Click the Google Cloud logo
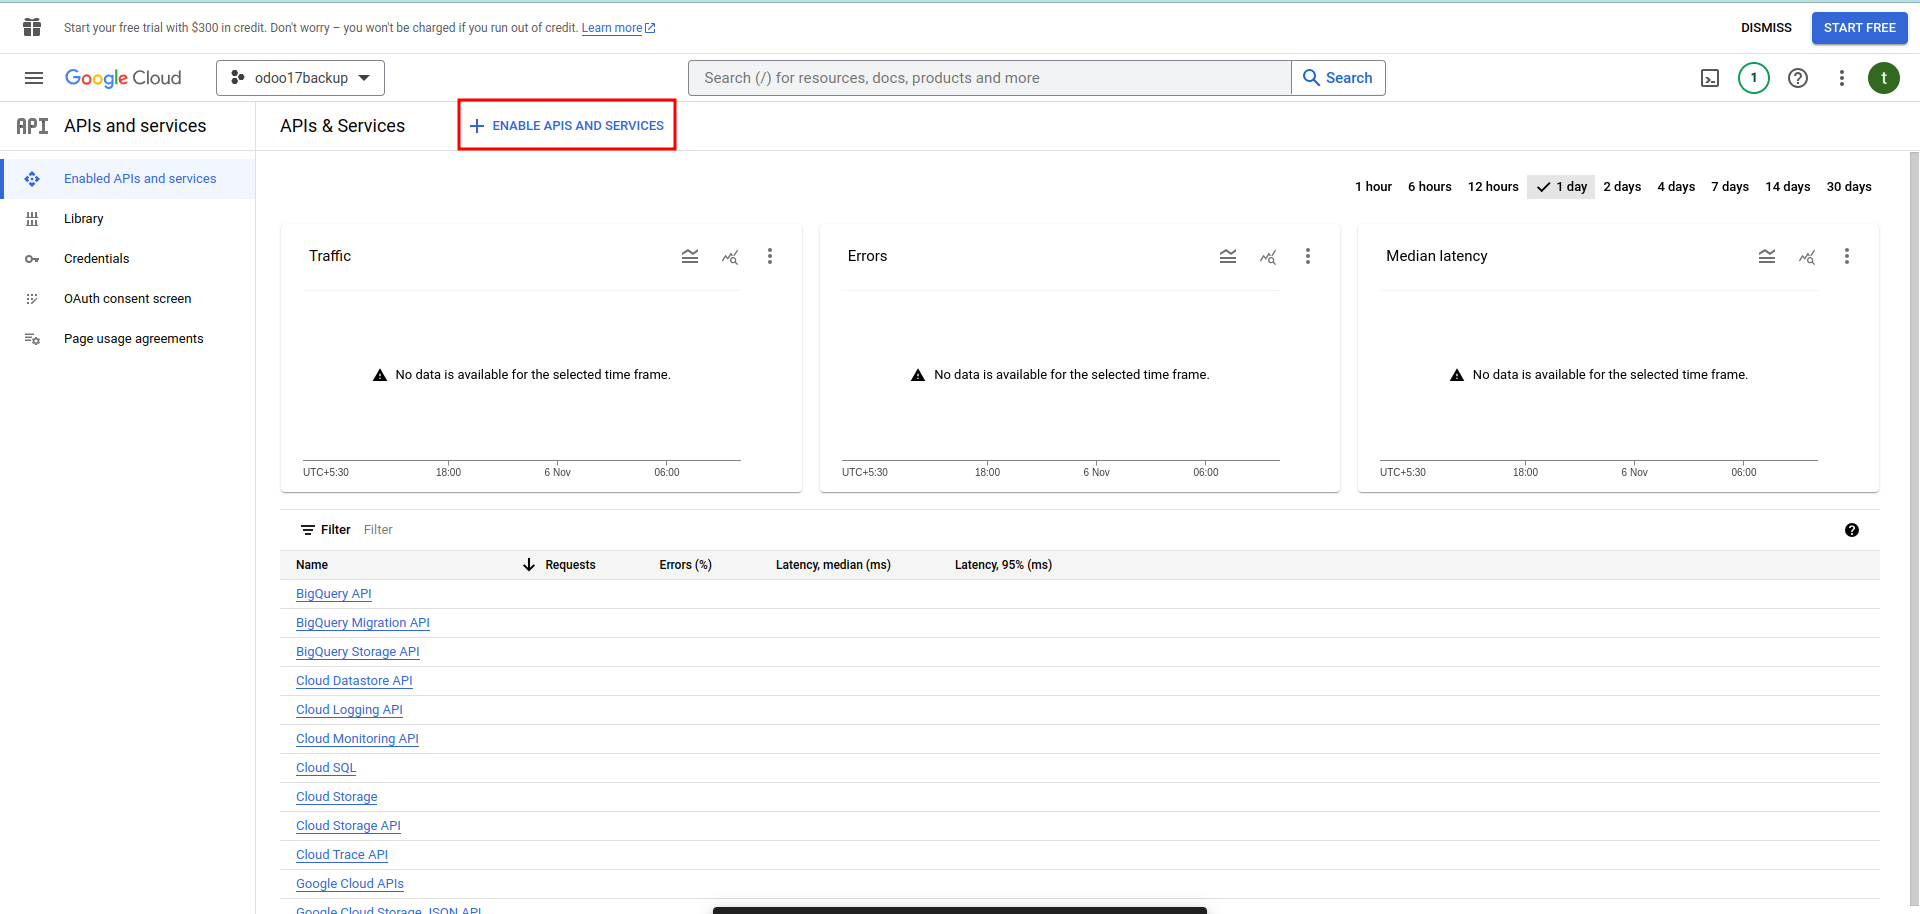Screen dimensions: 1920x914 123,78
